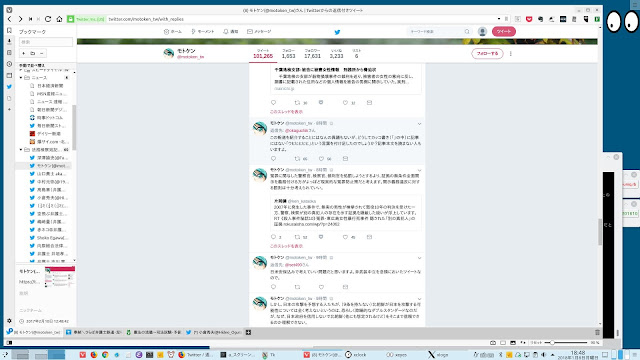Open Firefox from the taskbar

(x=94, y=355)
